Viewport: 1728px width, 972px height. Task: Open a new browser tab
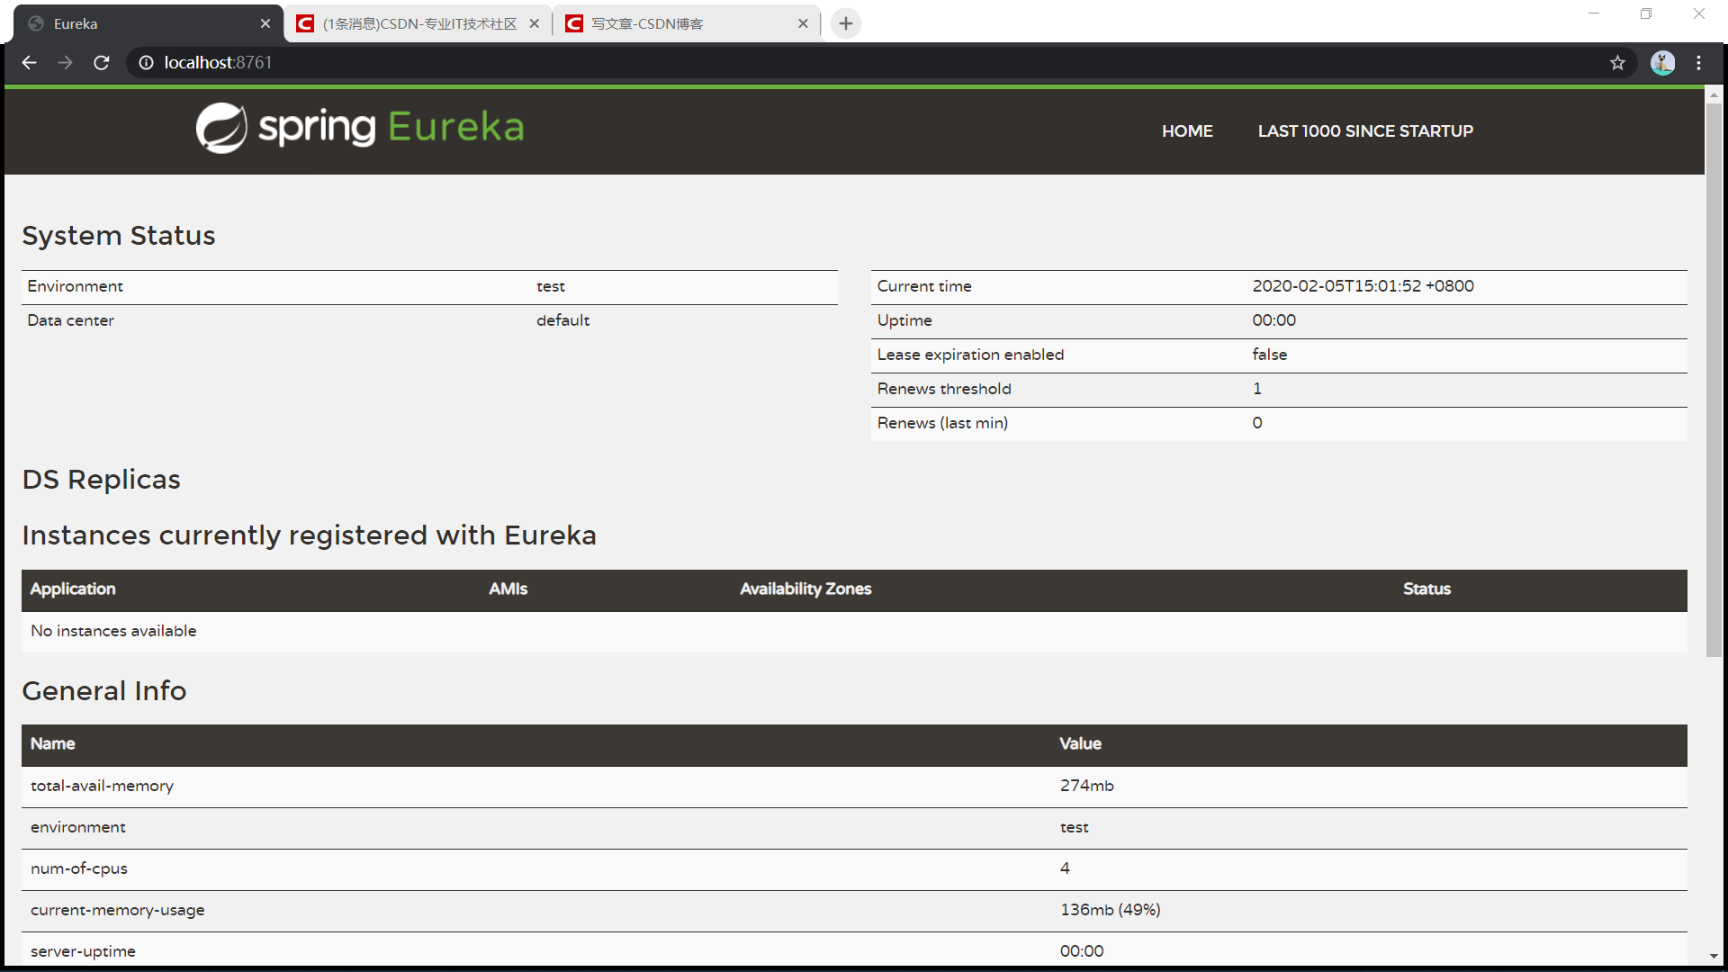(846, 23)
